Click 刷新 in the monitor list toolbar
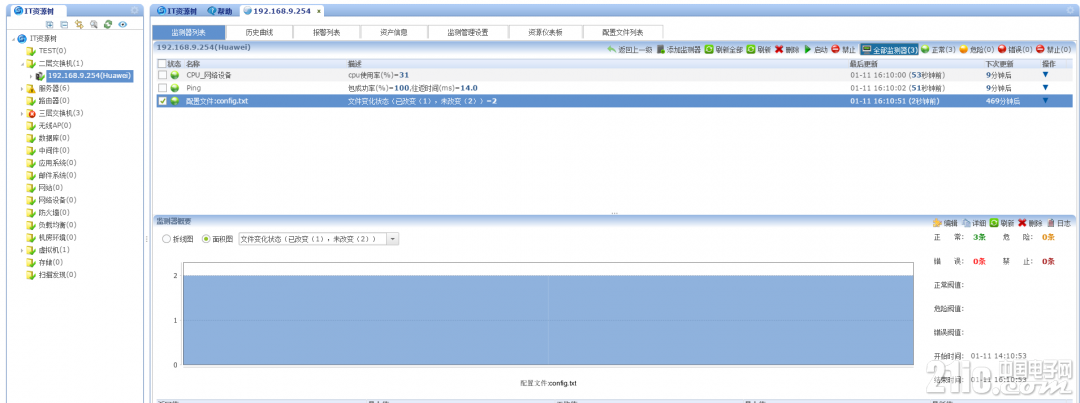Viewport: 1080px width, 403px height. (758, 50)
